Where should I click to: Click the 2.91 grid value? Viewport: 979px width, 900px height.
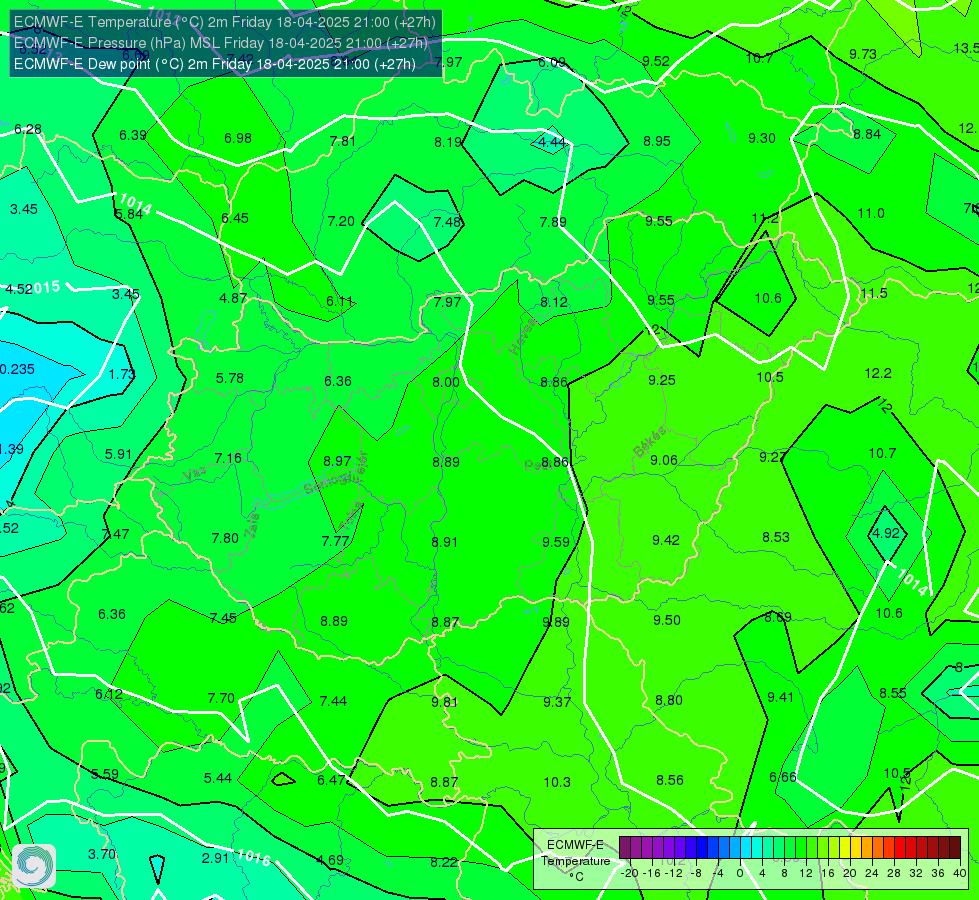(x=215, y=858)
